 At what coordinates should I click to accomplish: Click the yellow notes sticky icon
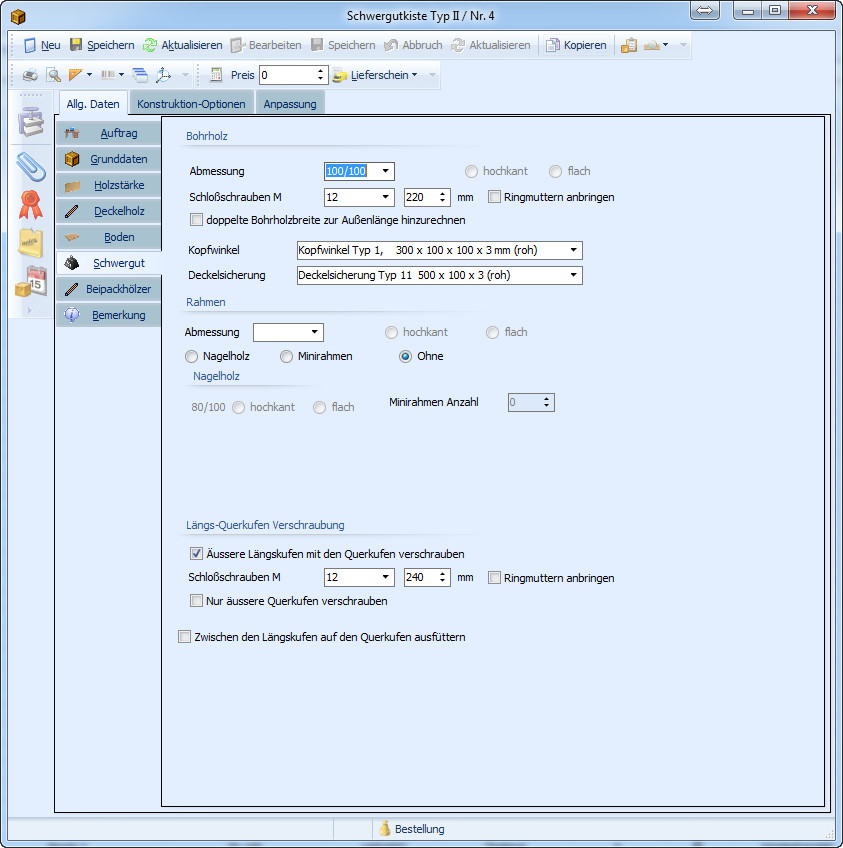(30, 242)
